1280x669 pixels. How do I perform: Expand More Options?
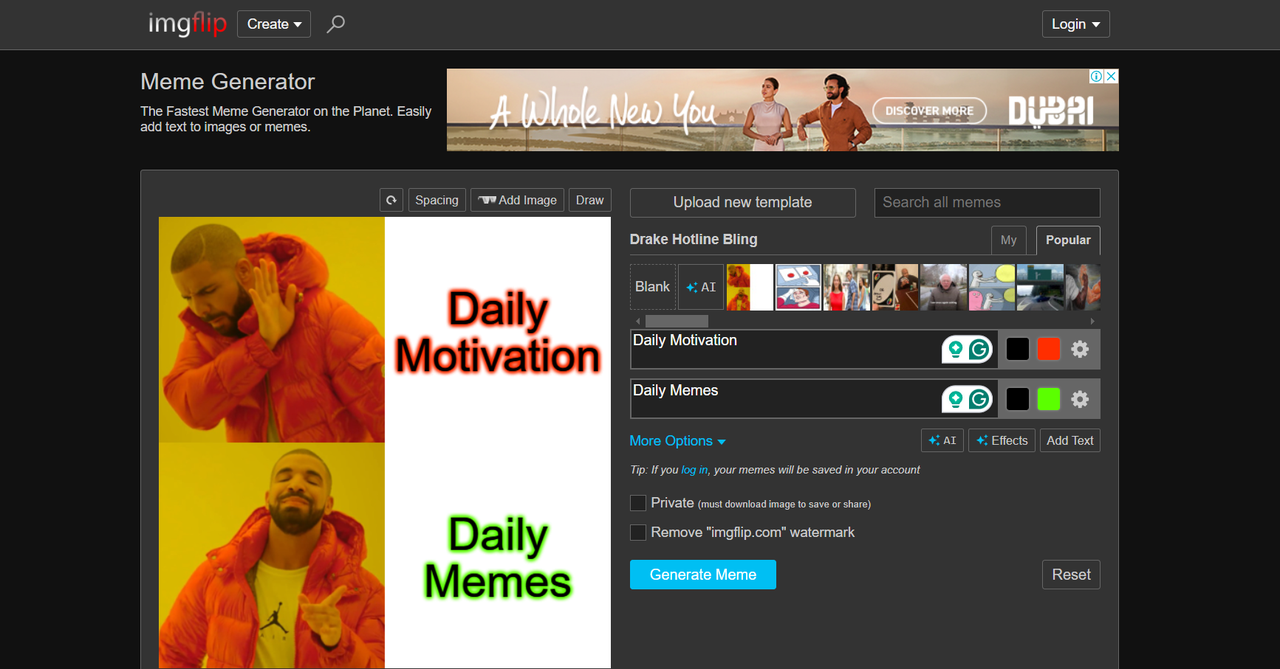click(x=677, y=441)
